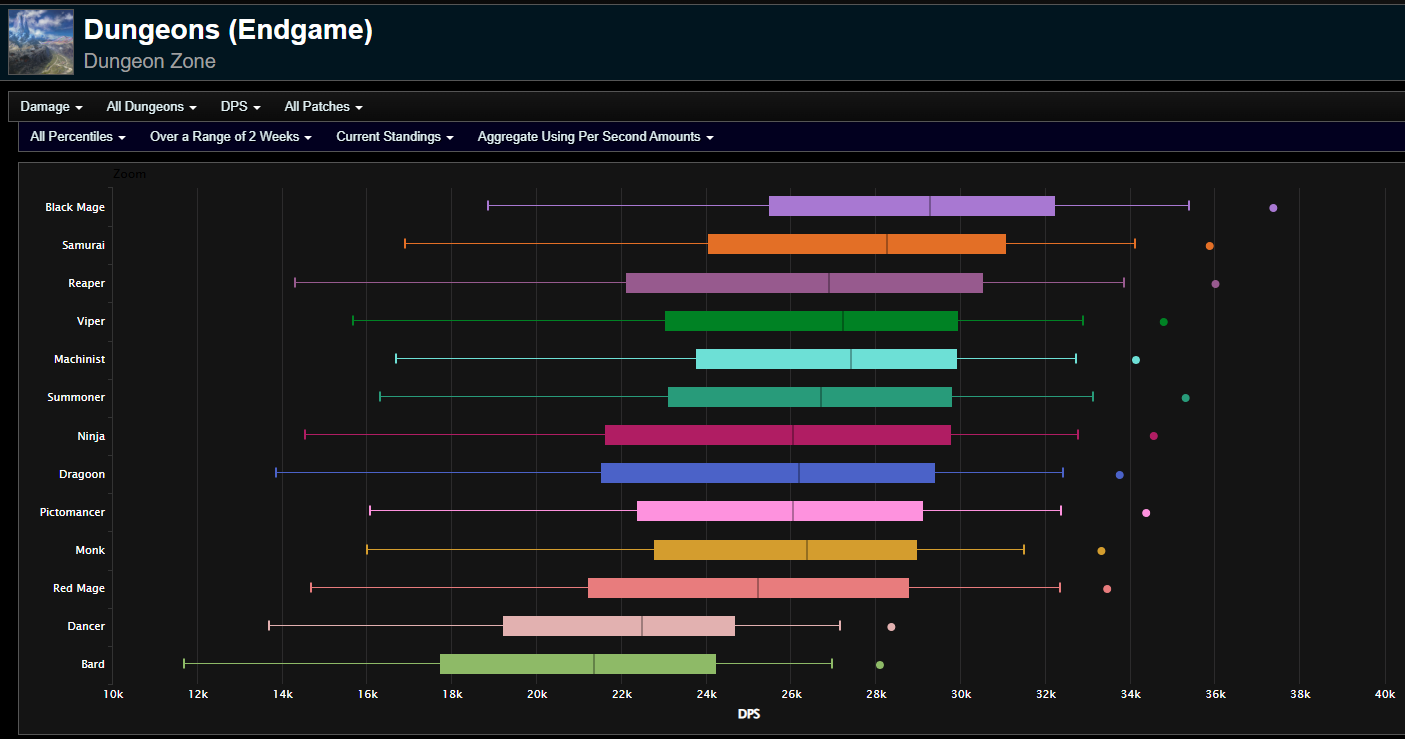1405x739 pixels.
Task: Click the Monk outlier dot
Action: 1101,551
